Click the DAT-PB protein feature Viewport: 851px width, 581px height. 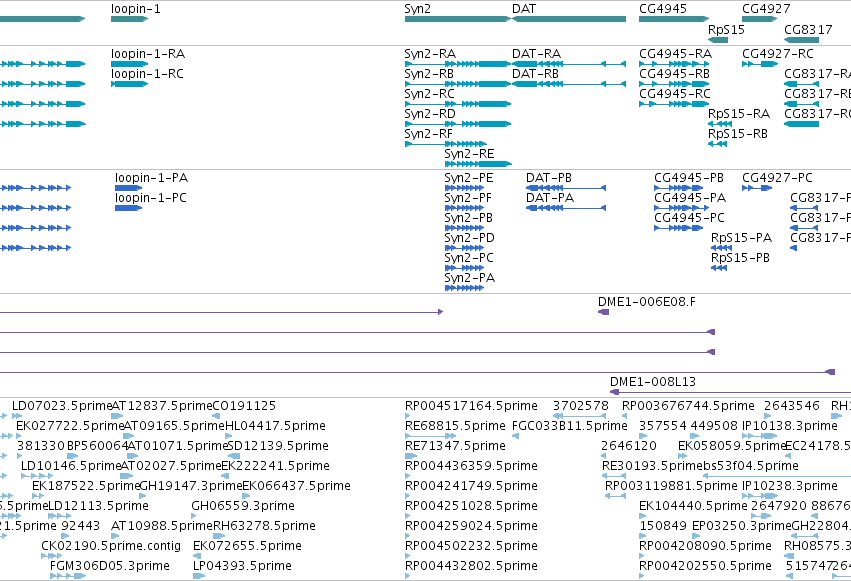point(566,188)
